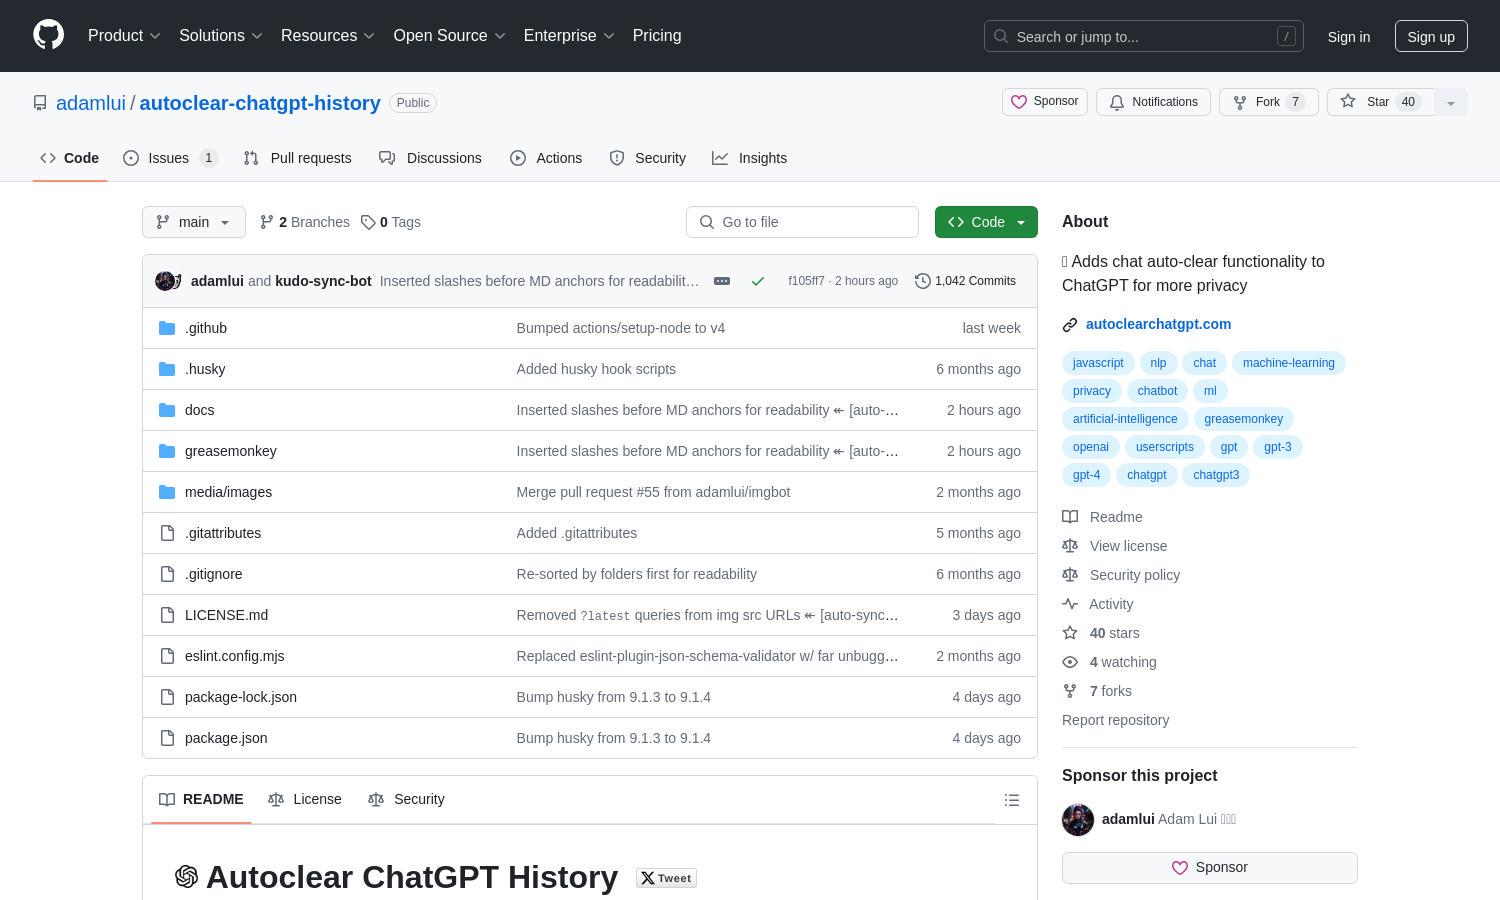Open package-lock.json file
The image size is (1500, 900).
click(x=241, y=697)
